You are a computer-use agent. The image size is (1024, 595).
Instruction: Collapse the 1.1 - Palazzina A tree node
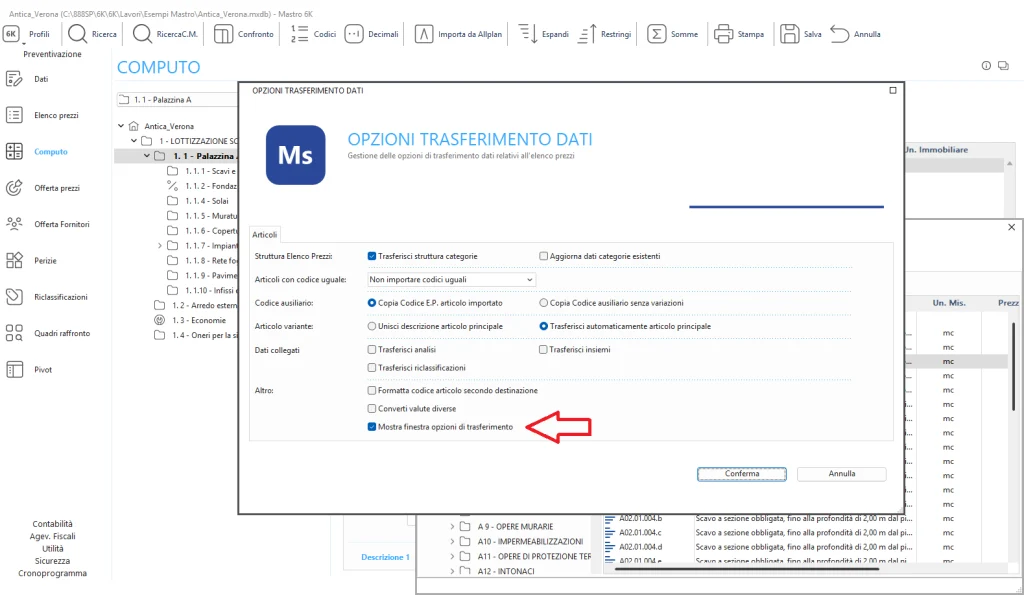pos(146,156)
